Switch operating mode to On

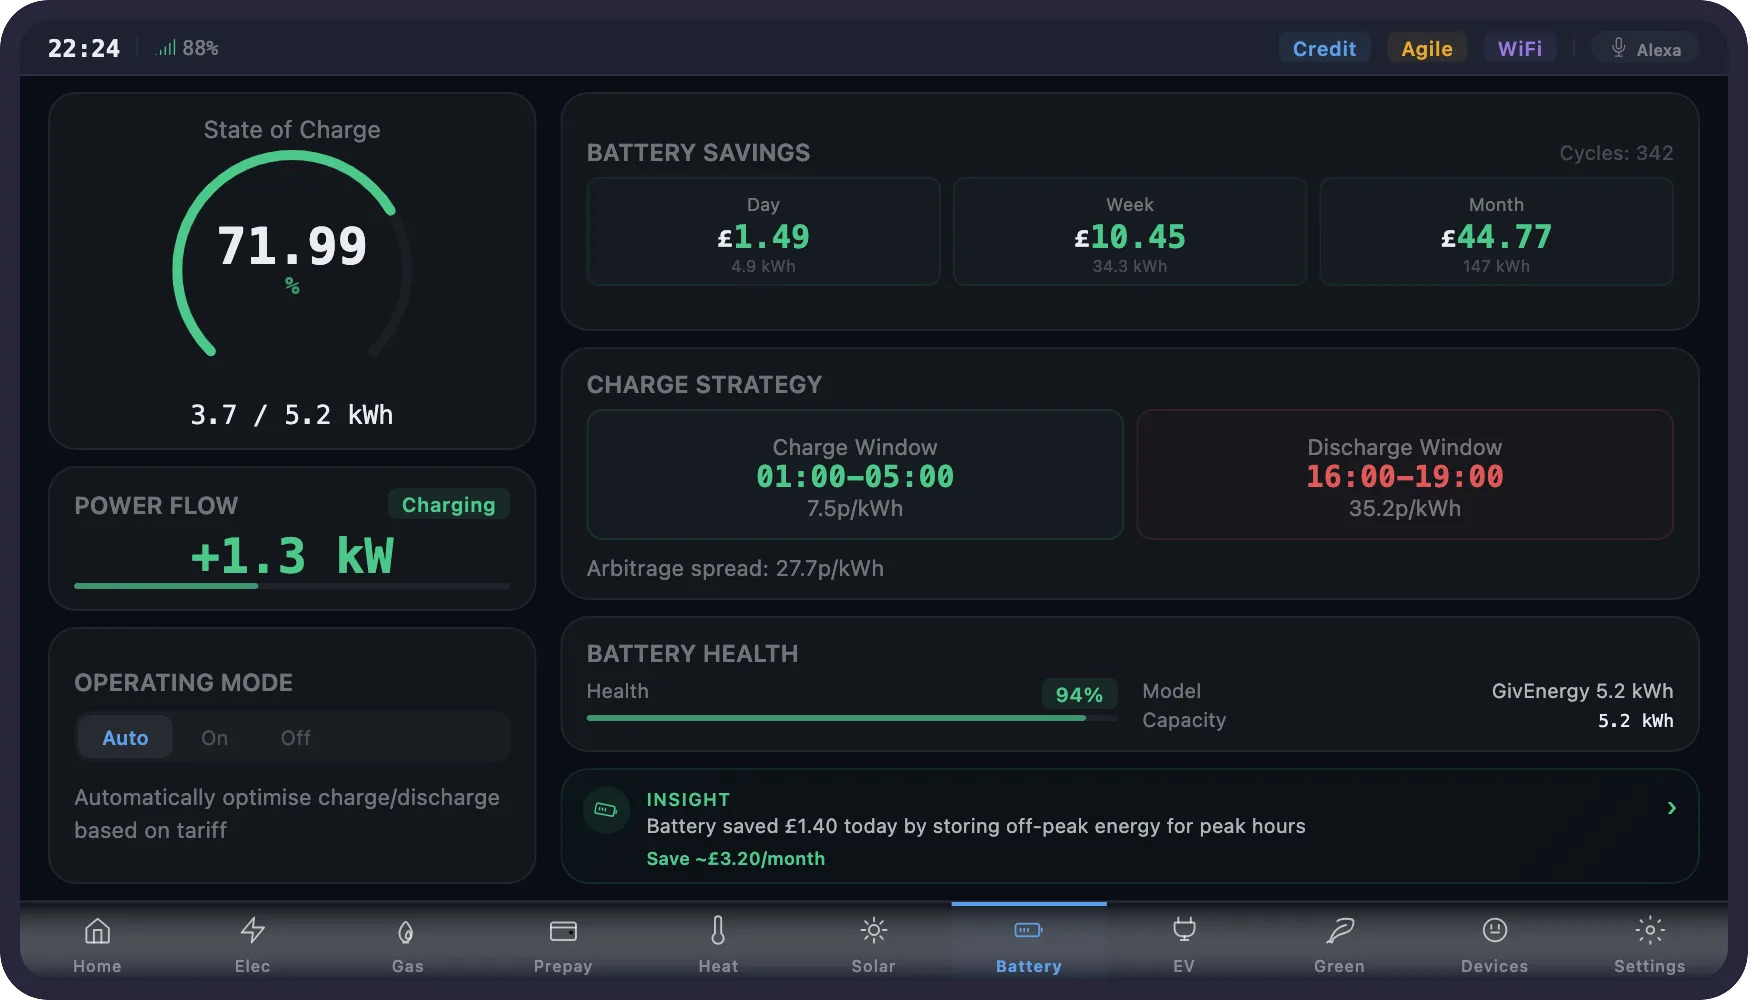coord(214,737)
